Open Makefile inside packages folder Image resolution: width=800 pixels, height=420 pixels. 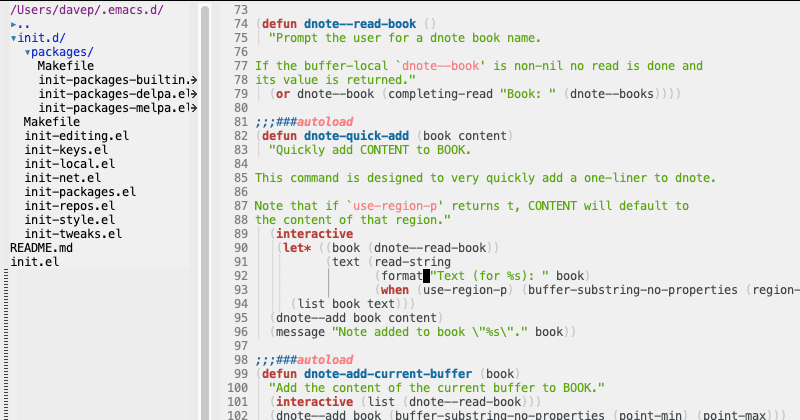(66, 66)
